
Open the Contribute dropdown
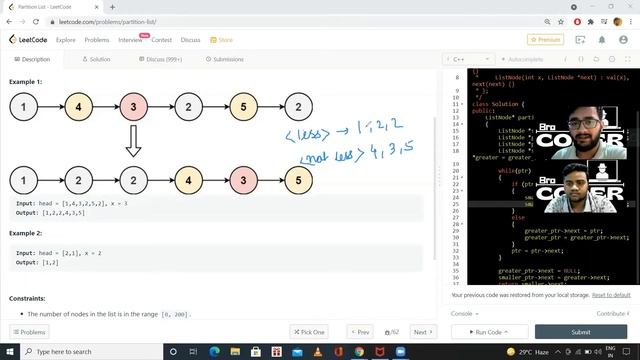(613, 313)
